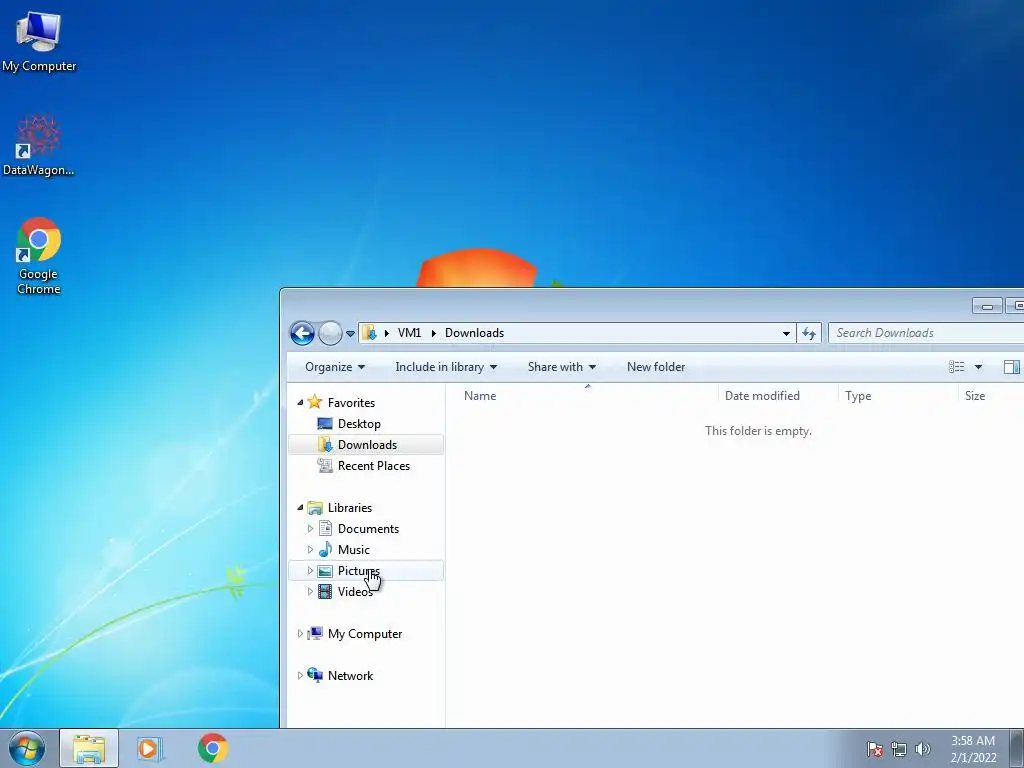Screen dimensions: 1024x768
Task: Expand the arrow between VM1 and Downloads
Action: 433,333
